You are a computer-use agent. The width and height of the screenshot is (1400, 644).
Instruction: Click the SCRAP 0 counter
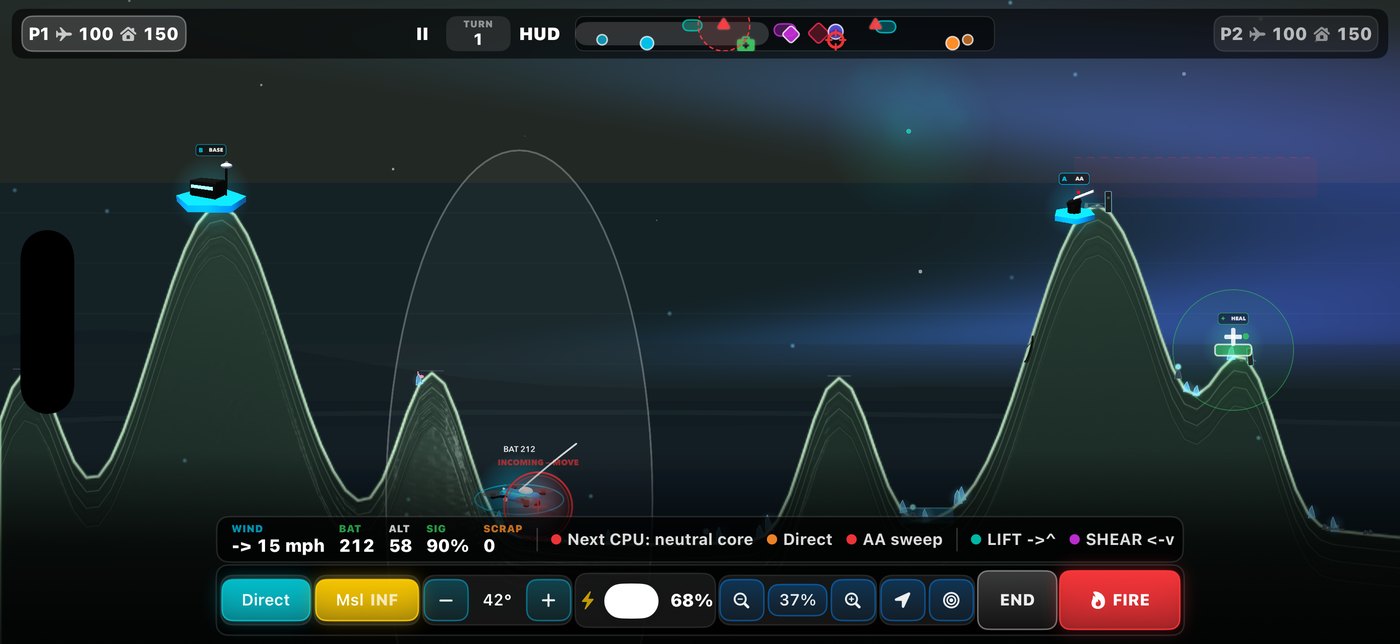[x=502, y=540]
